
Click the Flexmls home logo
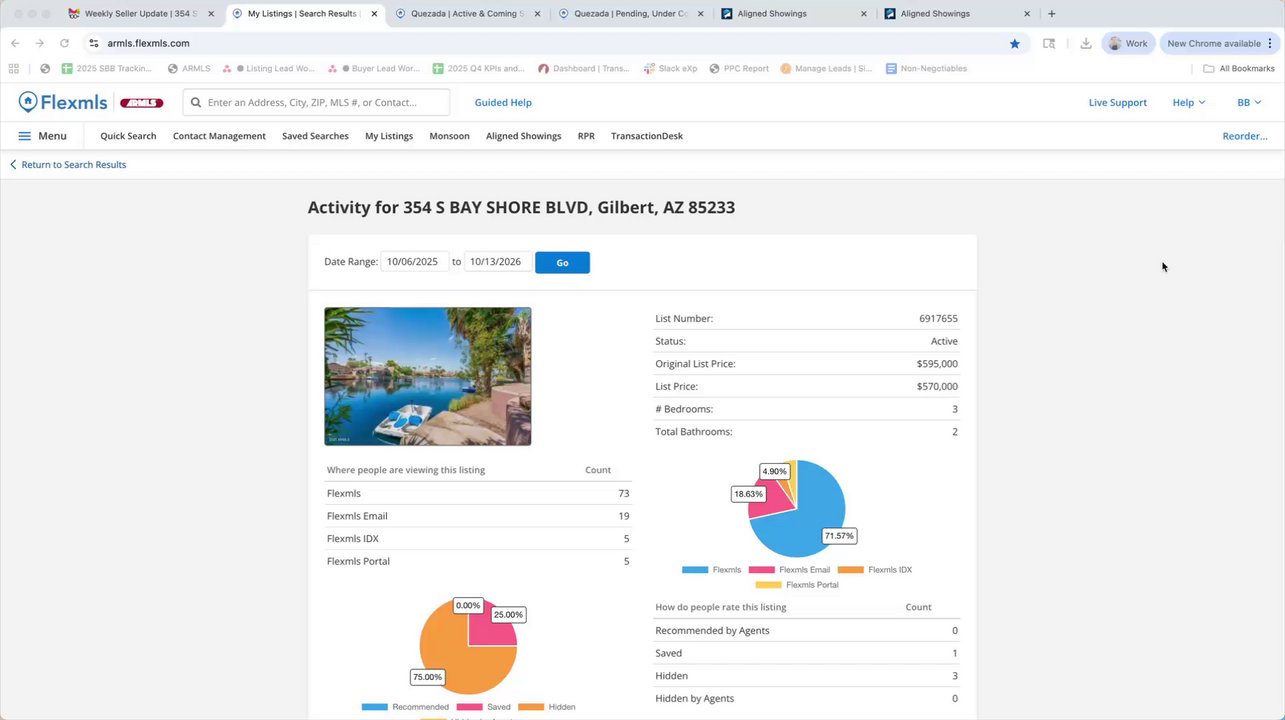(62, 102)
